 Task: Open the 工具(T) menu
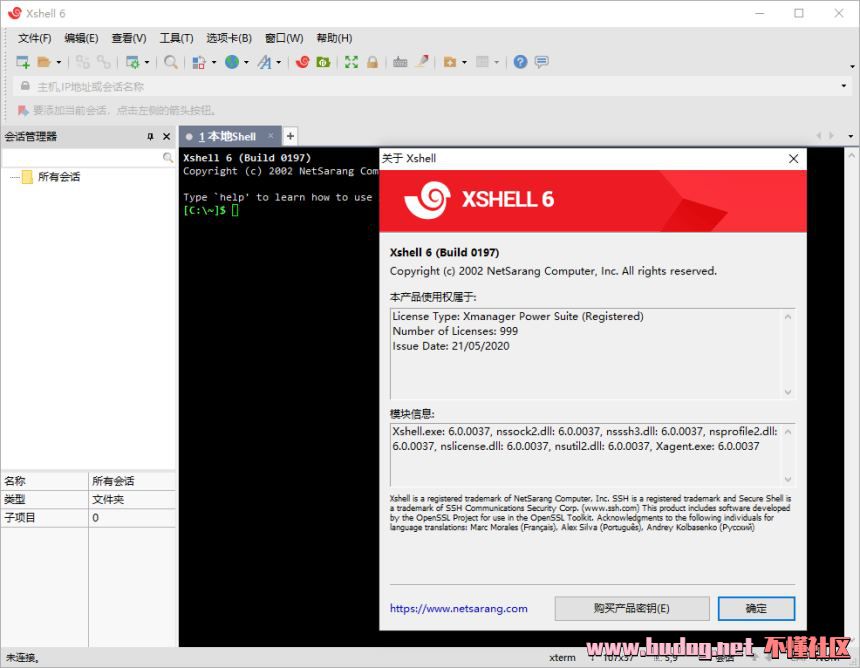[176, 38]
